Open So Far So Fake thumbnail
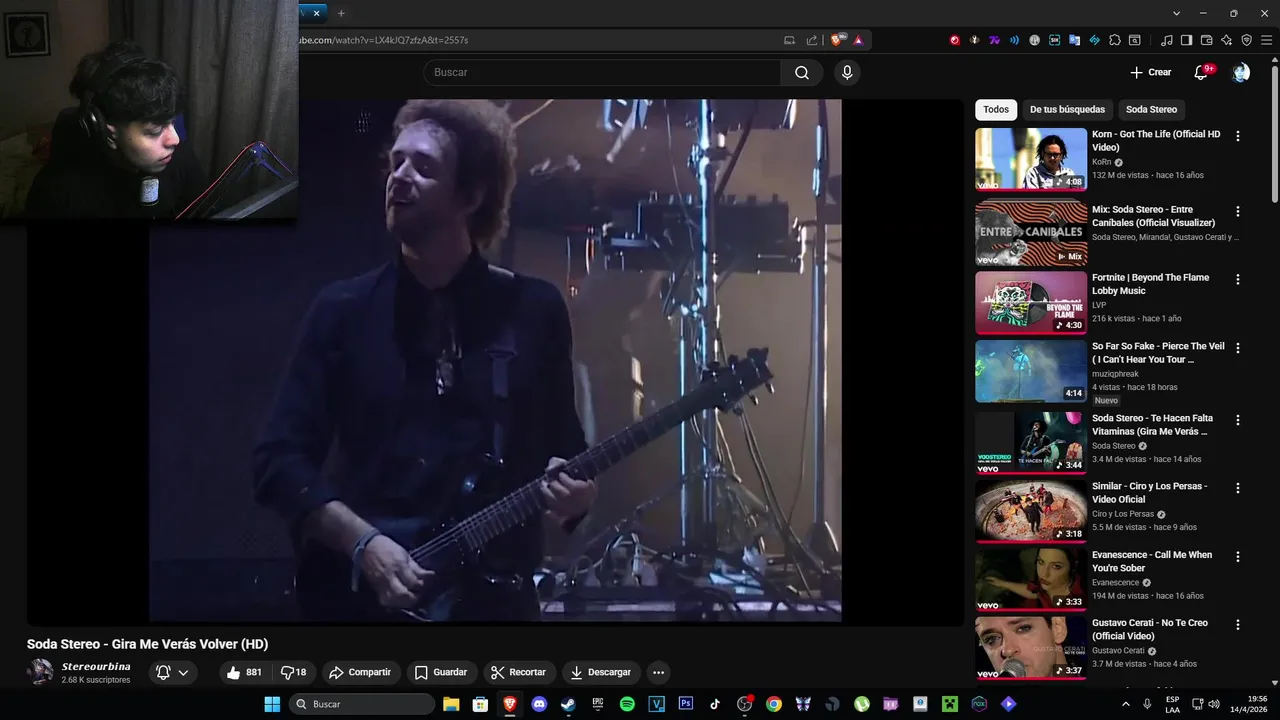Image resolution: width=1280 pixels, height=720 pixels. pos(1031,371)
